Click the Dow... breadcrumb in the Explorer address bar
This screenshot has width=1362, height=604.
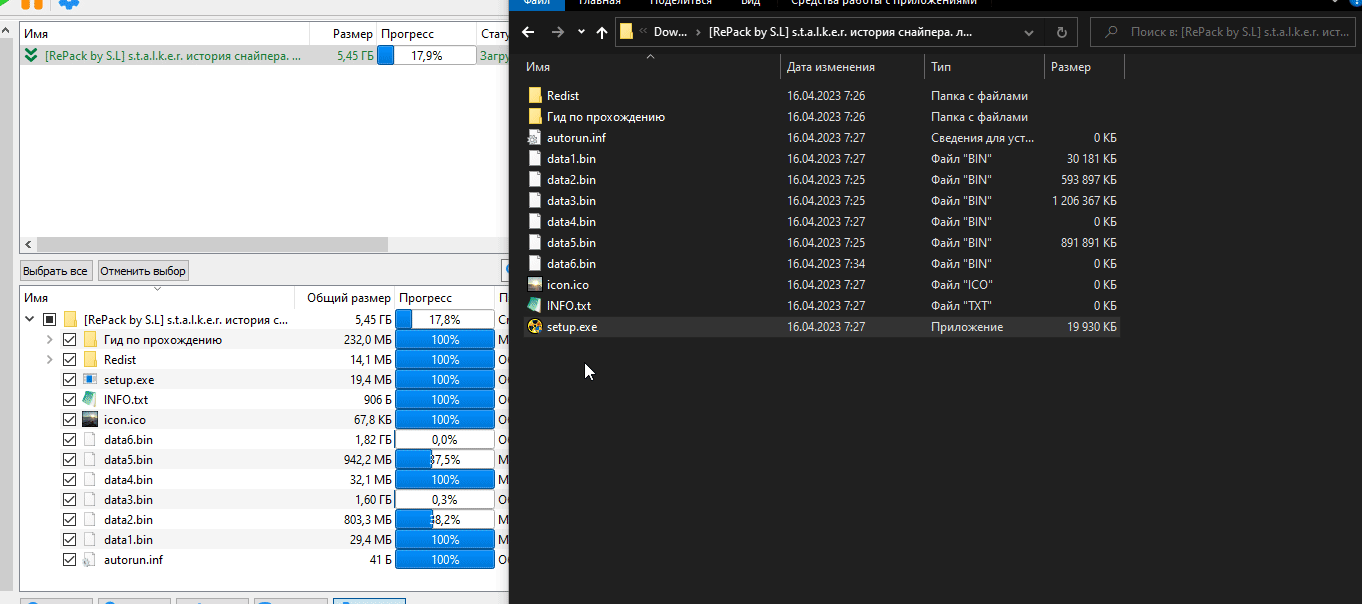[670, 32]
